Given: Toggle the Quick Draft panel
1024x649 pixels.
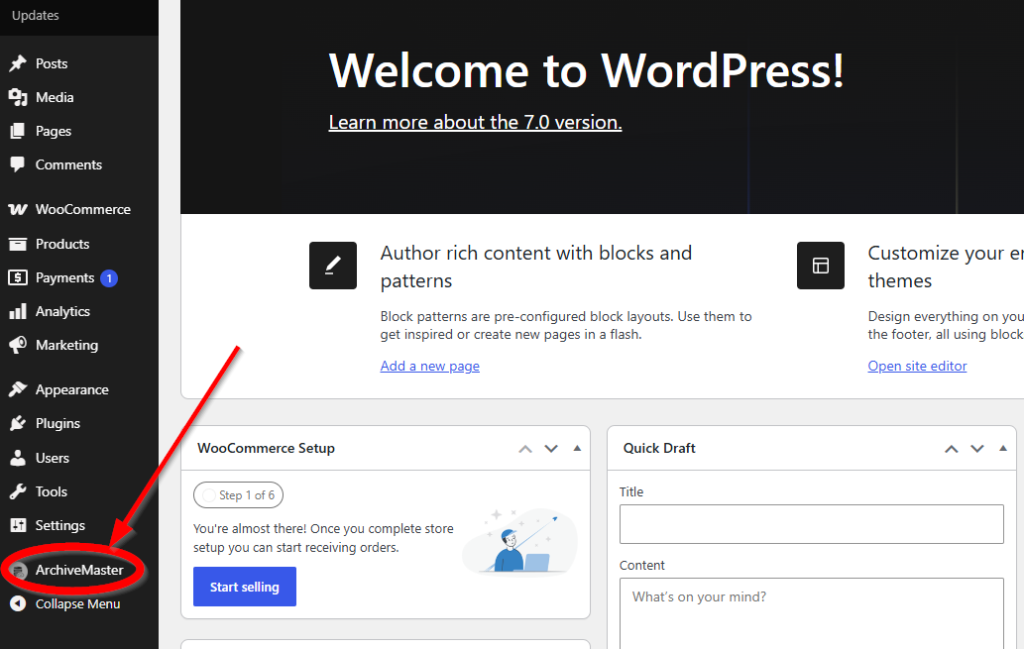Looking at the screenshot, I should tap(1002, 448).
